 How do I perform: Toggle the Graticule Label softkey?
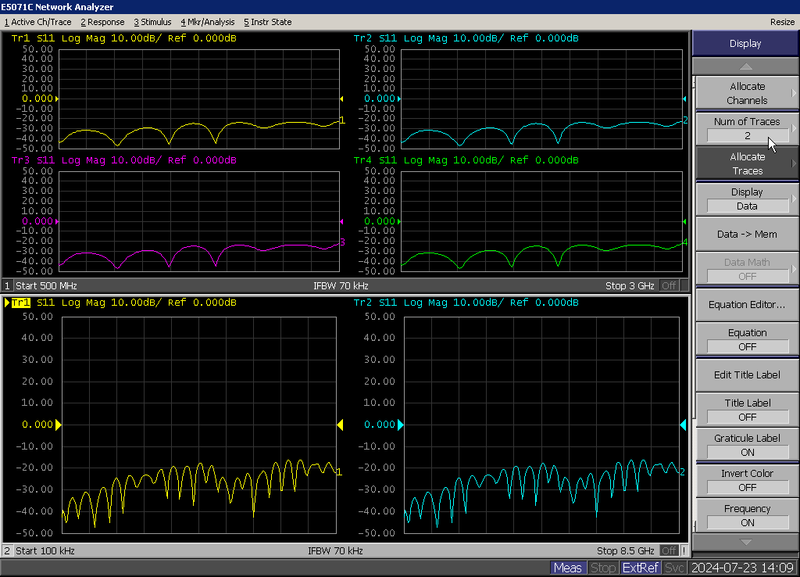pos(746,445)
